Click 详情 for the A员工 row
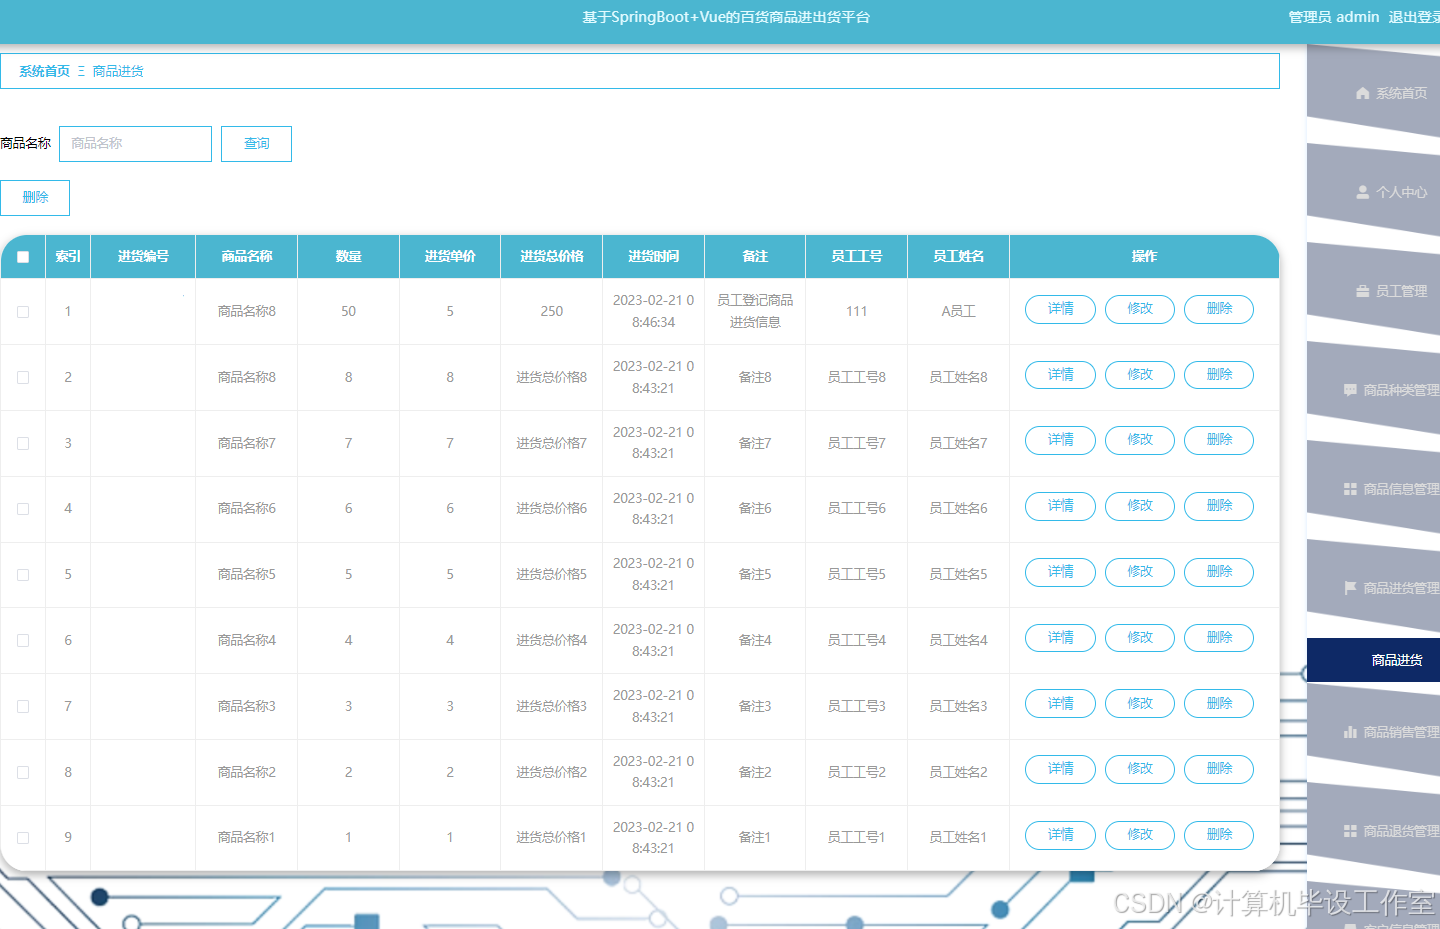This screenshot has height=929, width=1440. (1060, 309)
